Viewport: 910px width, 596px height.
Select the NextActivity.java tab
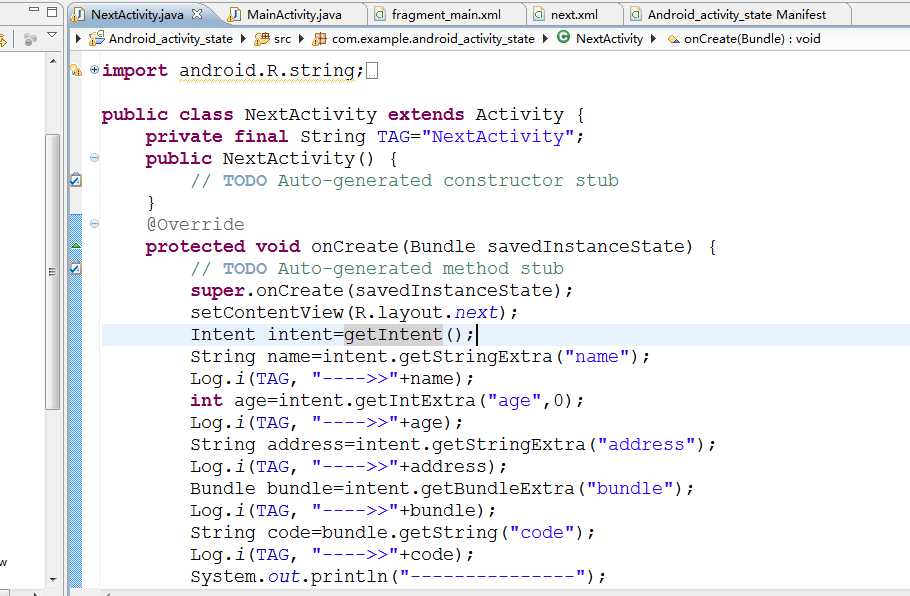pyautogui.click(x=137, y=15)
